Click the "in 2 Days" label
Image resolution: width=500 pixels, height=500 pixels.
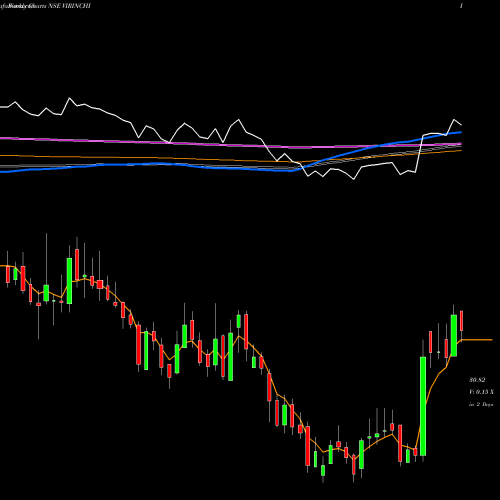point(481,404)
